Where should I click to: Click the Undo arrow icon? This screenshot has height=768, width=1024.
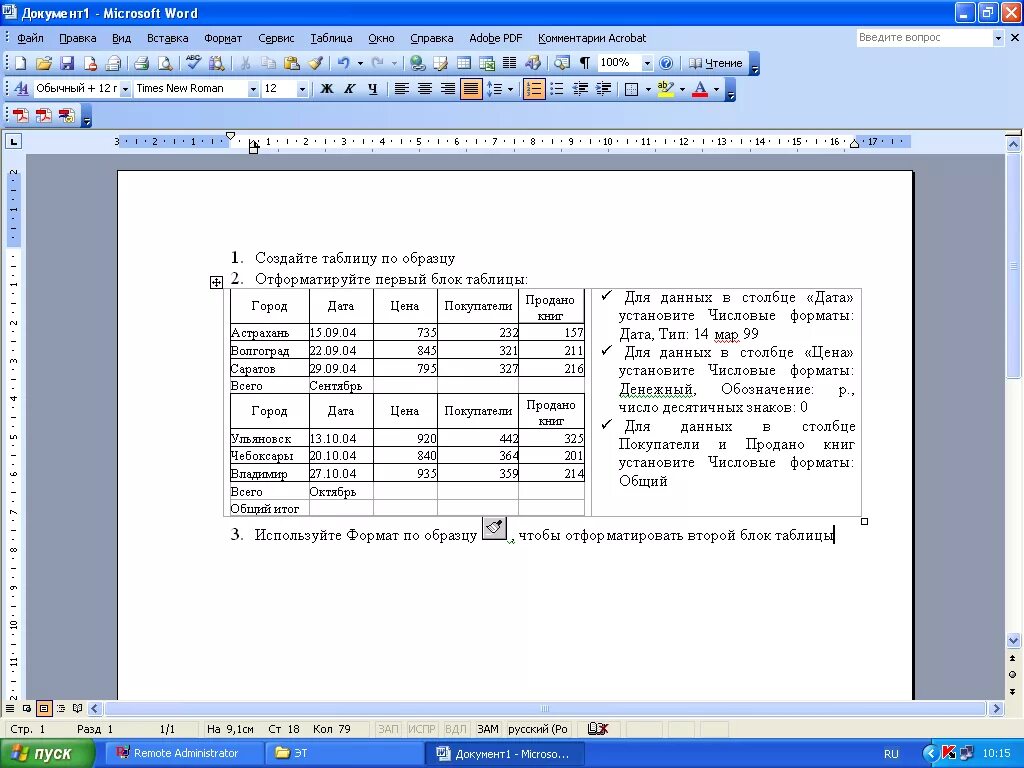coord(344,63)
